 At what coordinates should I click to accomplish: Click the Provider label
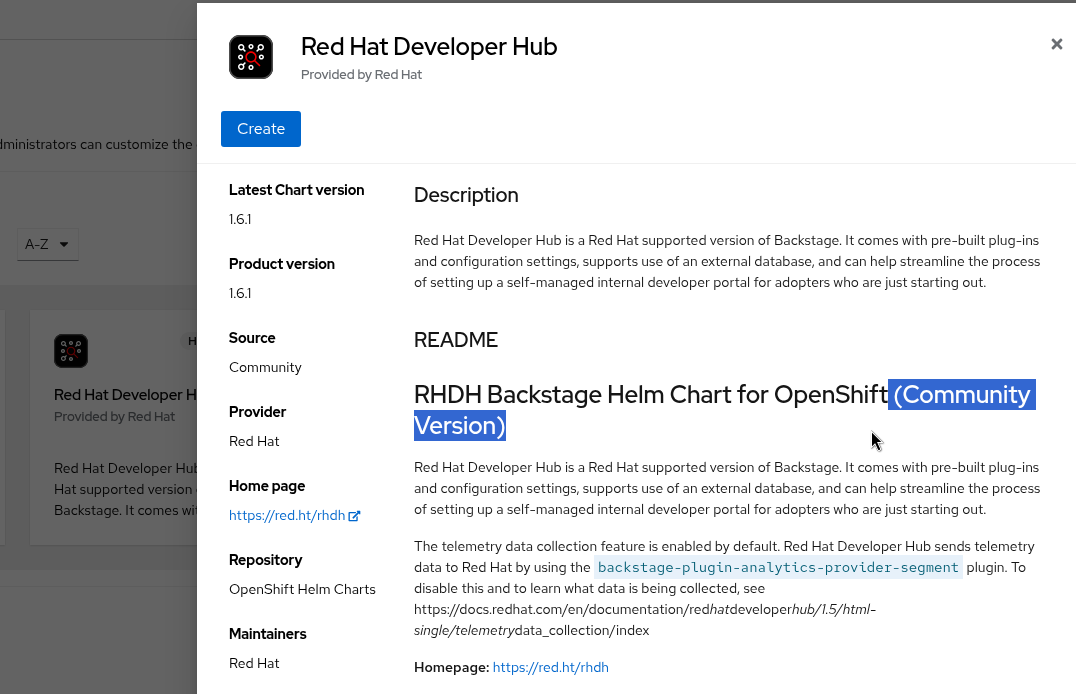click(257, 412)
